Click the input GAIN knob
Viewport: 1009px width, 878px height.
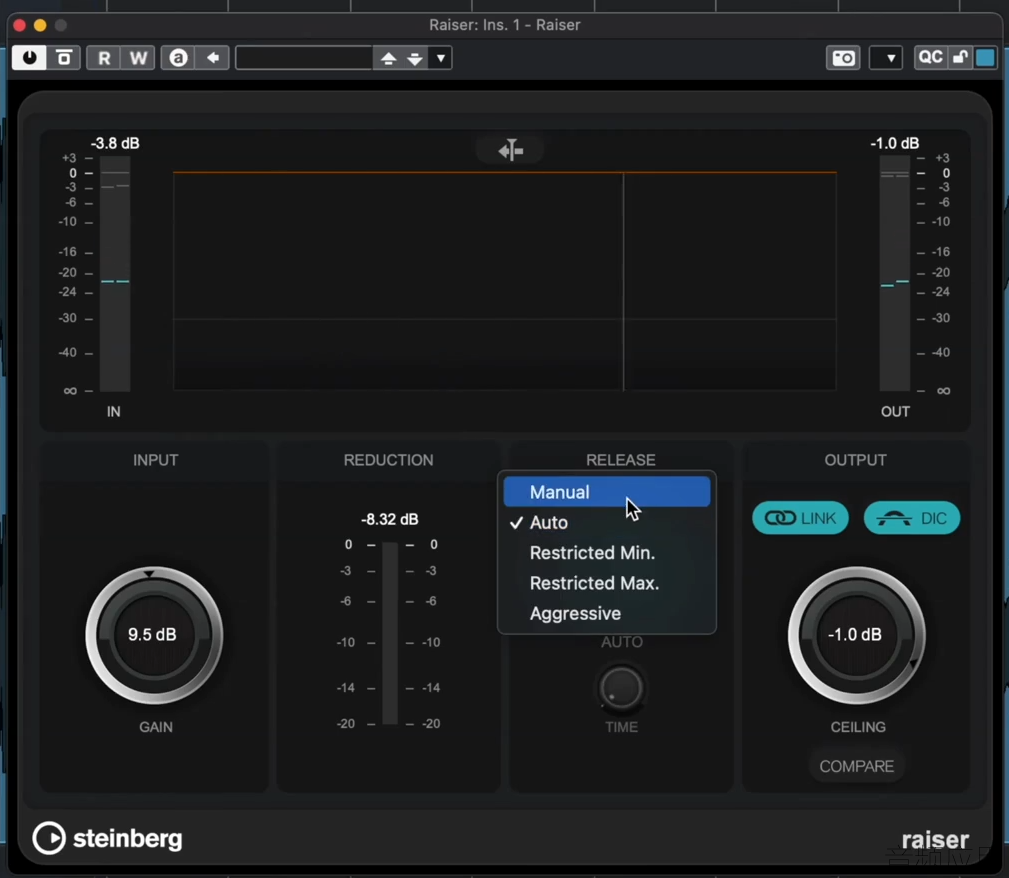[x=154, y=635]
